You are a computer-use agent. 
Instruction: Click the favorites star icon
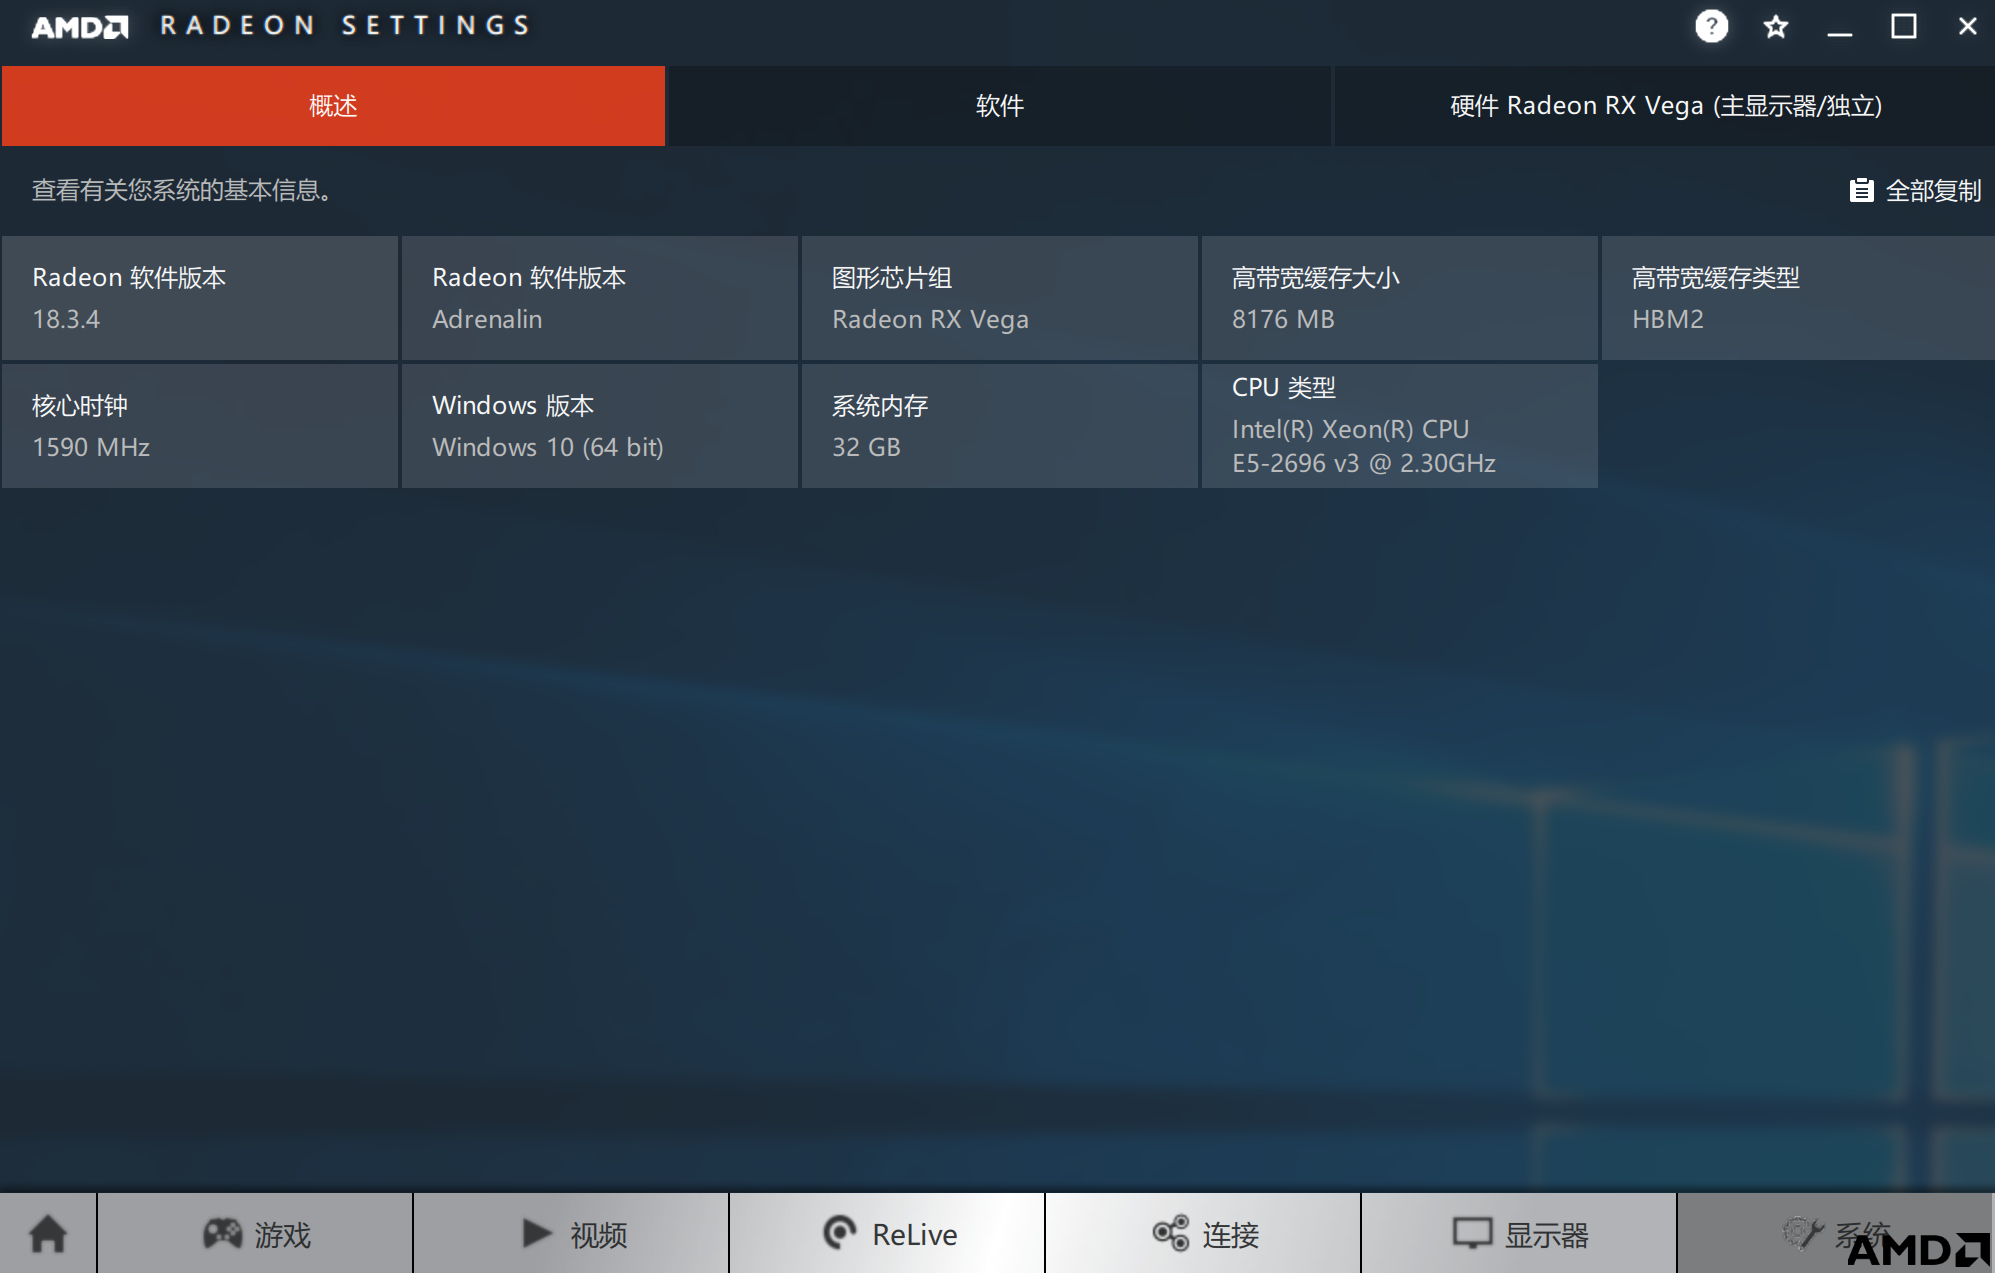[x=1776, y=27]
